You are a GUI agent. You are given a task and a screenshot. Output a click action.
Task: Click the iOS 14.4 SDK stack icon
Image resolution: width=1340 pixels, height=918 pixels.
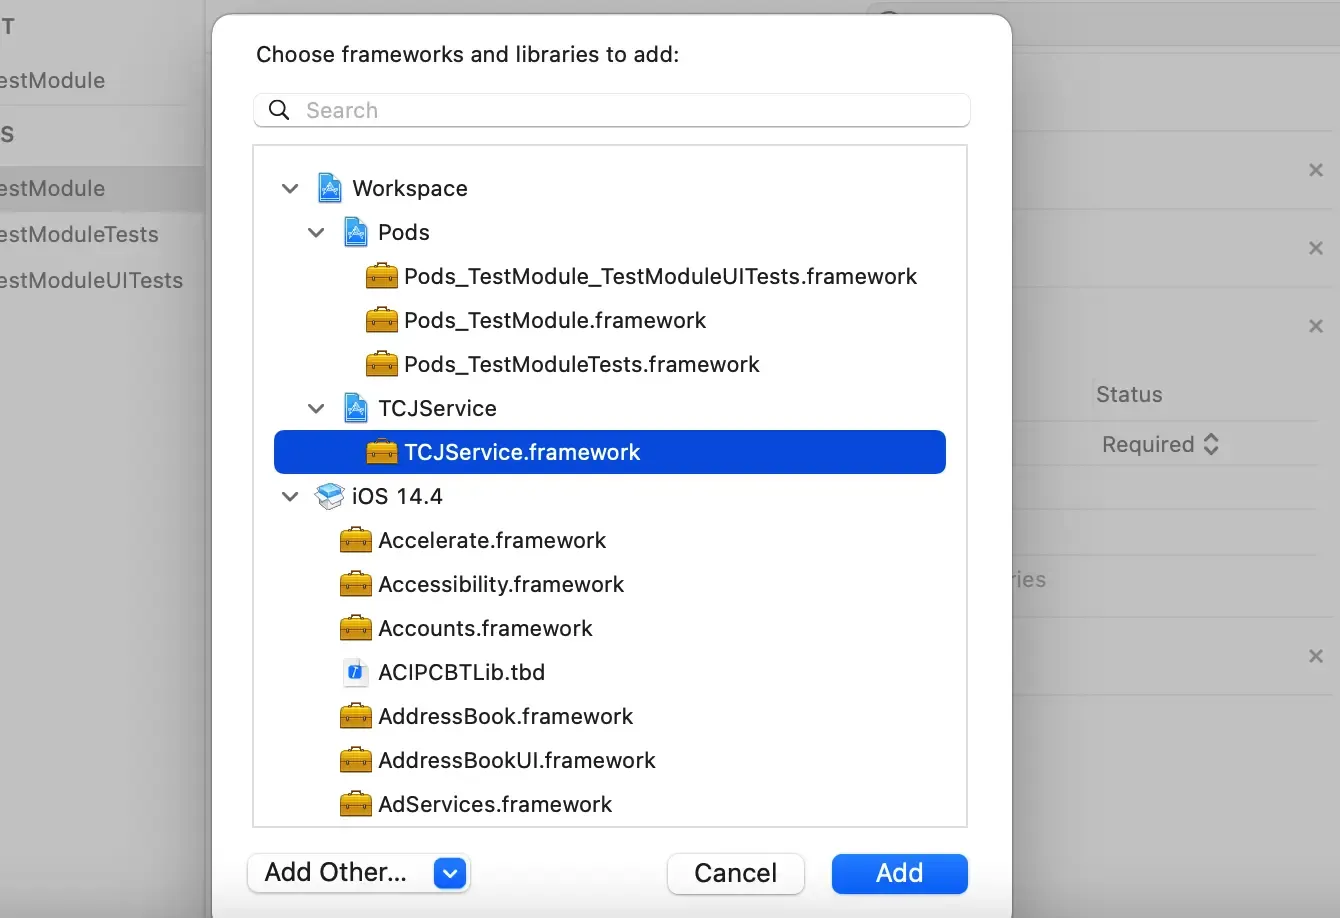pyautogui.click(x=329, y=496)
